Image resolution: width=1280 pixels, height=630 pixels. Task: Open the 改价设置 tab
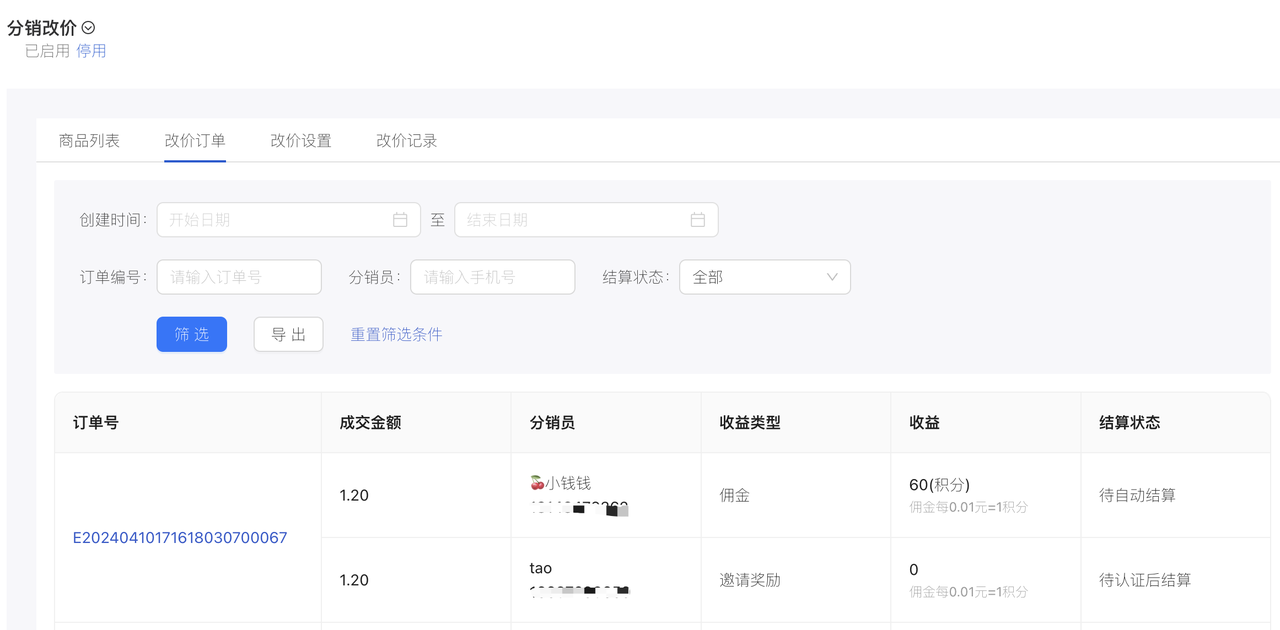(x=301, y=141)
